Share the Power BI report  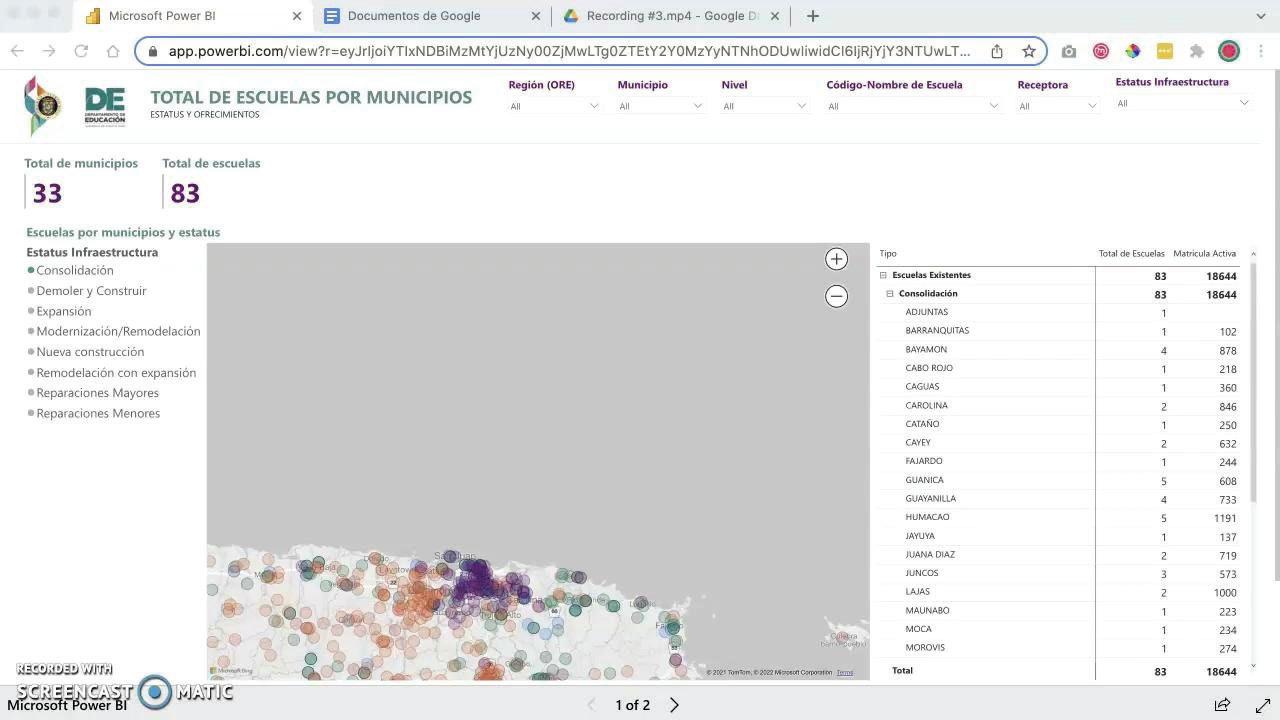(x=1222, y=705)
